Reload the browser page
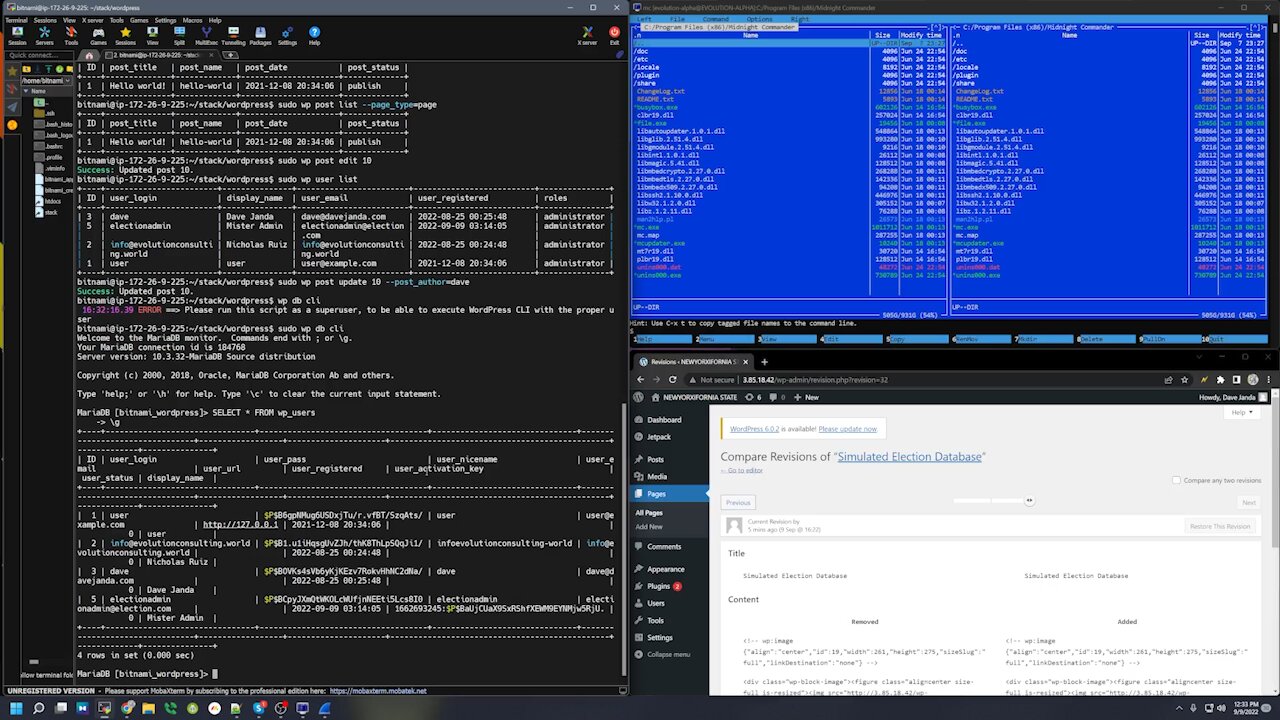The width and height of the screenshot is (1280, 720). pos(672,380)
